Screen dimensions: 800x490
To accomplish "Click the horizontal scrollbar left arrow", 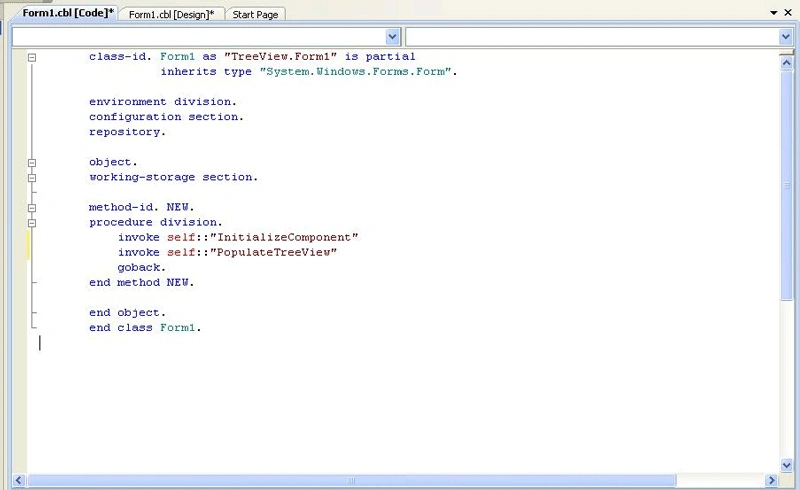I will [x=19, y=480].
